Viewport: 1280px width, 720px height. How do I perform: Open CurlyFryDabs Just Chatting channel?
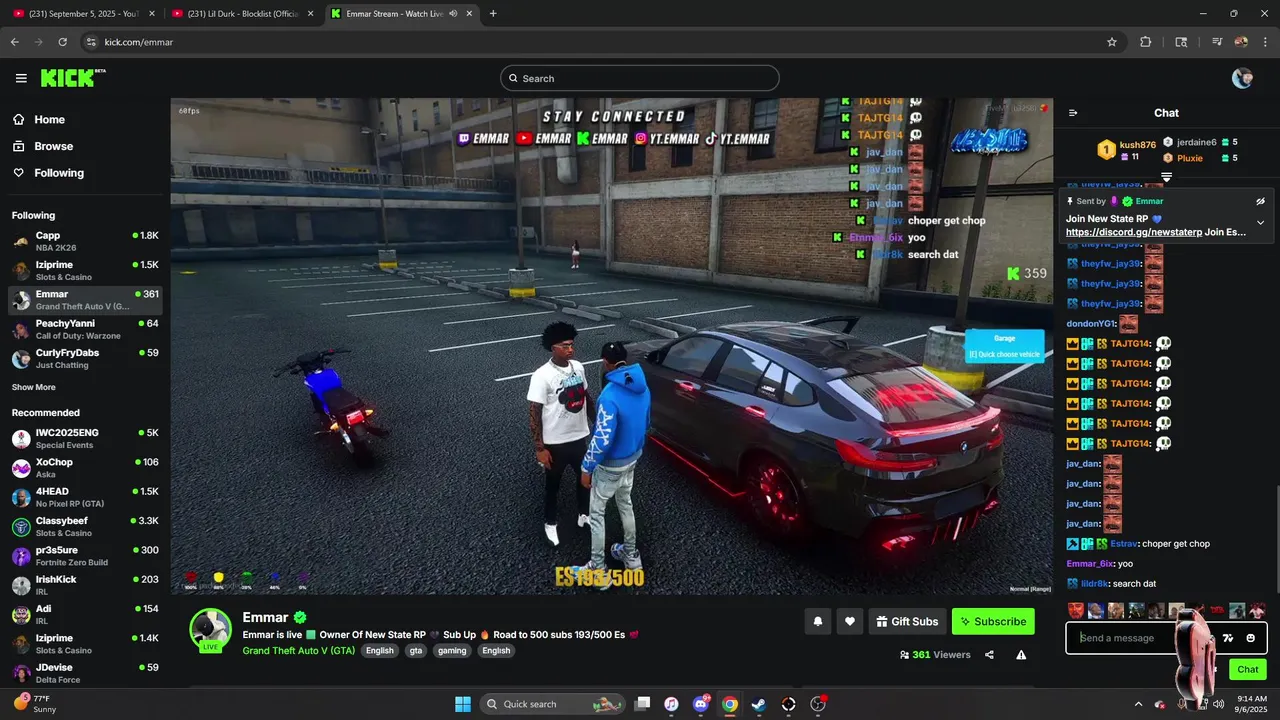tap(85, 359)
